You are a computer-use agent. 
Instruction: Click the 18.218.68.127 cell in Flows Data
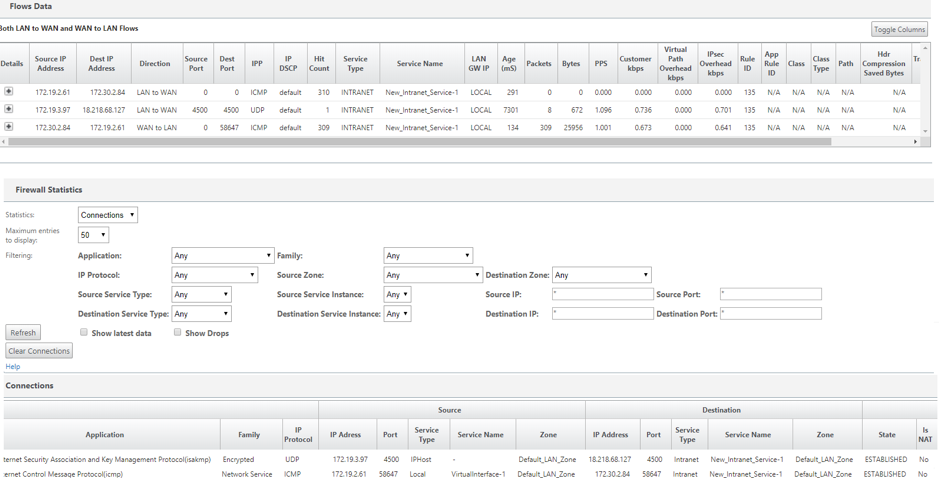pos(104,110)
